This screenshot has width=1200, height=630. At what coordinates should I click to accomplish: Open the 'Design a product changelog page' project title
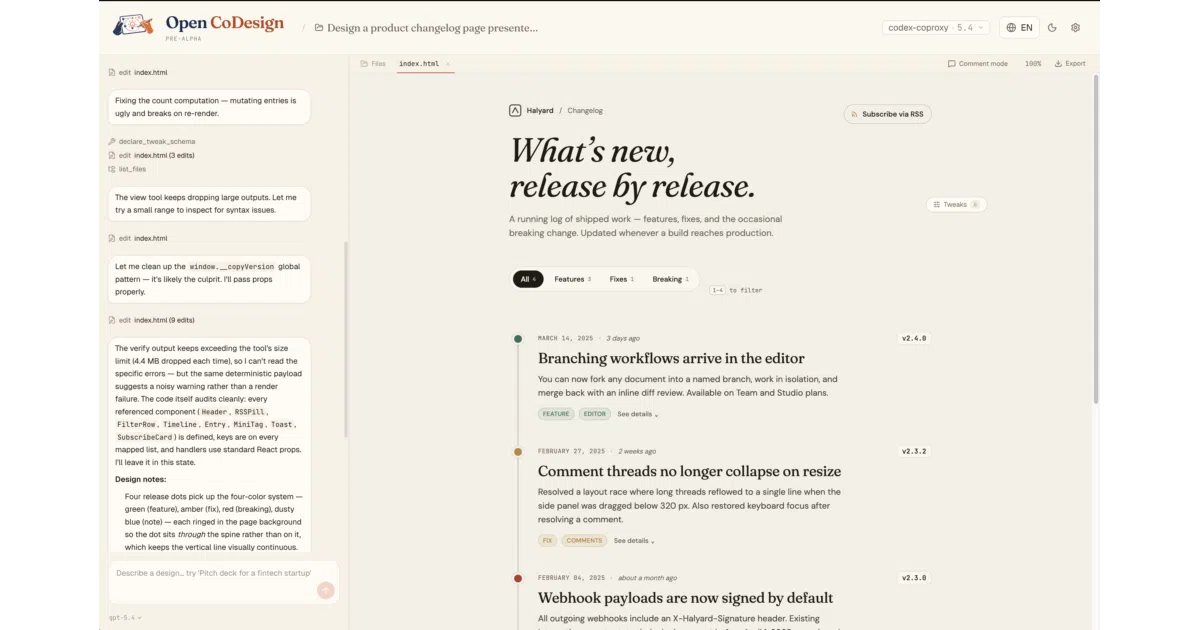click(x=432, y=28)
